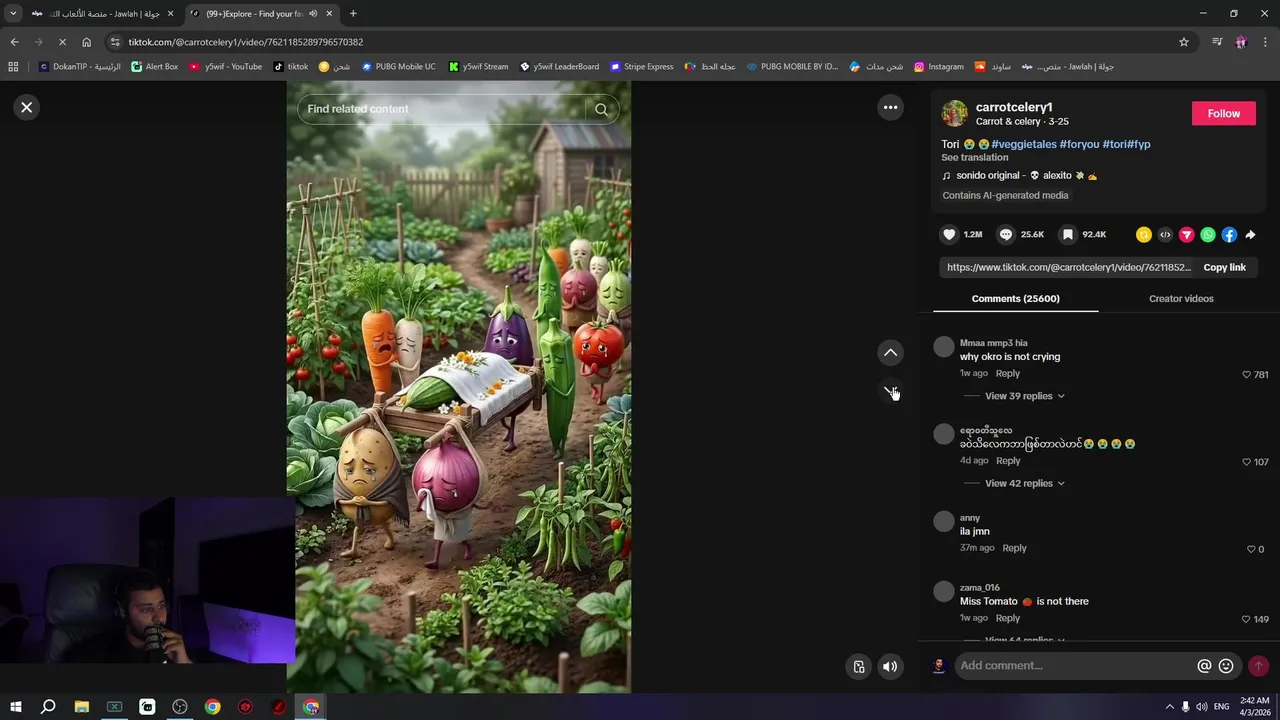This screenshot has width=1280, height=720.
Task: Show hidden system tray icons
Action: (1169, 707)
